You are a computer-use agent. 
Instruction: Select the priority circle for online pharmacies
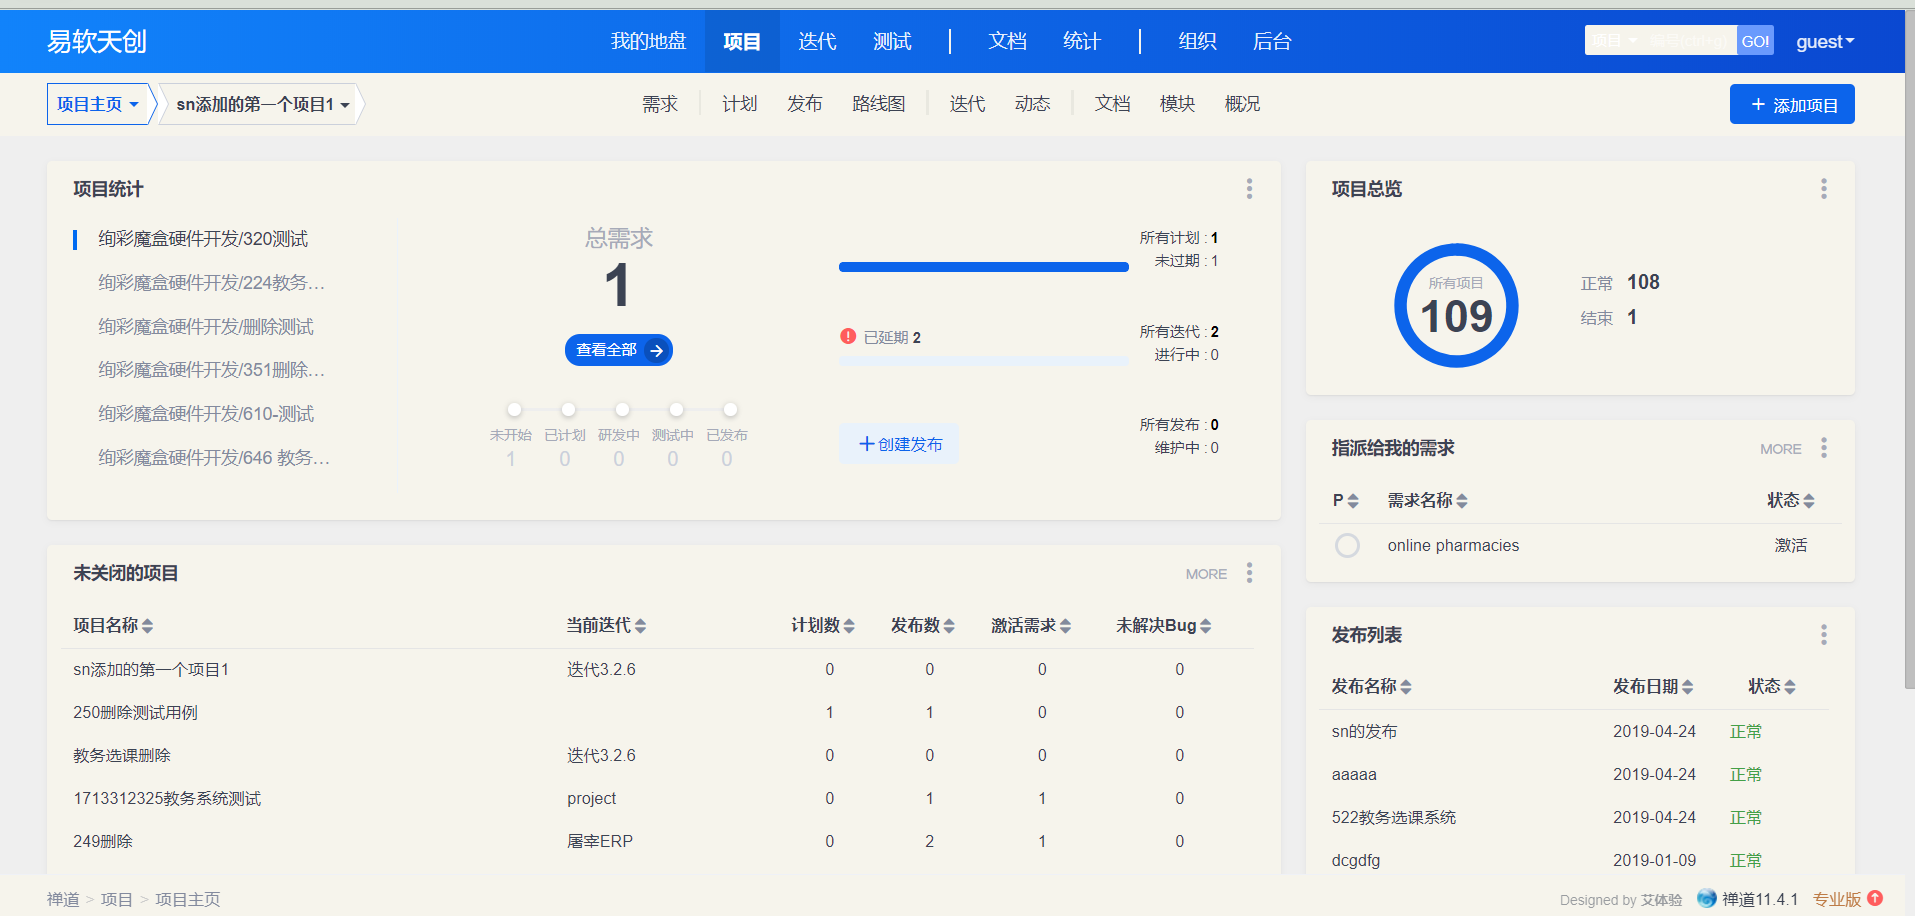click(x=1347, y=546)
